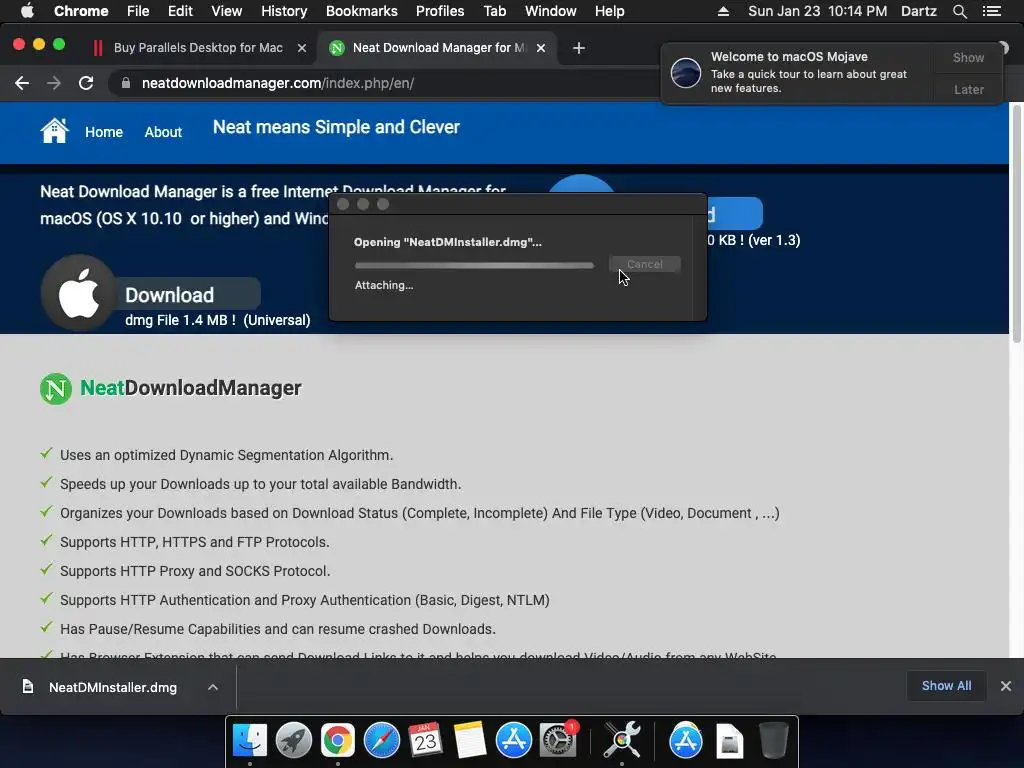Screen dimensions: 1024x768
Task: Open the Profiles menu
Action: pyautogui.click(x=440, y=11)
